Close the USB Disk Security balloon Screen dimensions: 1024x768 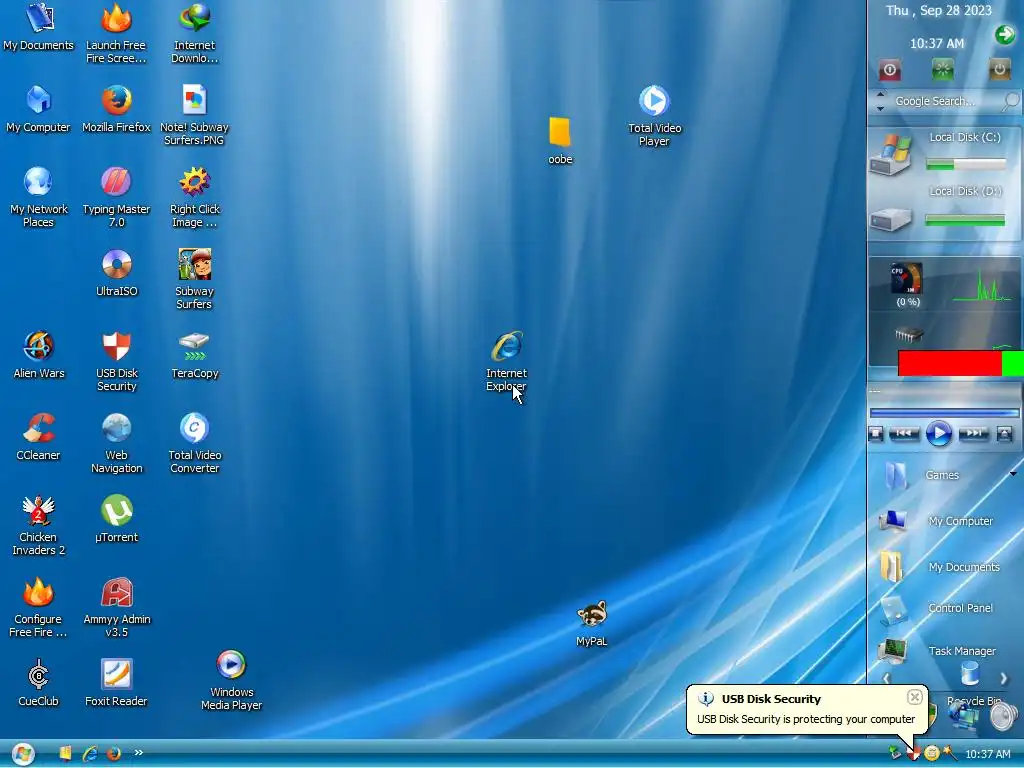915,697
